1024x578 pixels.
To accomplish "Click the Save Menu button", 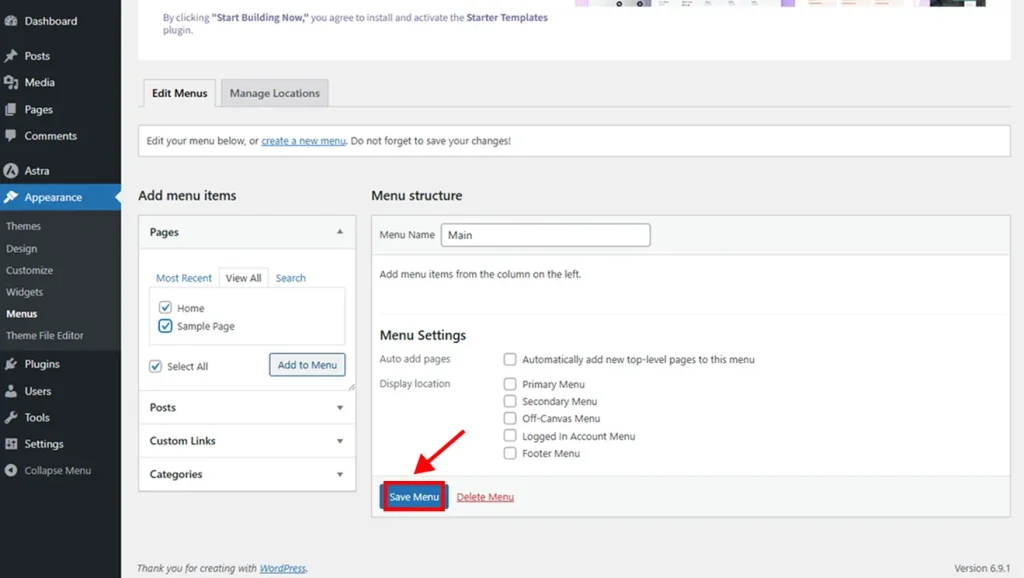I will (413, 496).
